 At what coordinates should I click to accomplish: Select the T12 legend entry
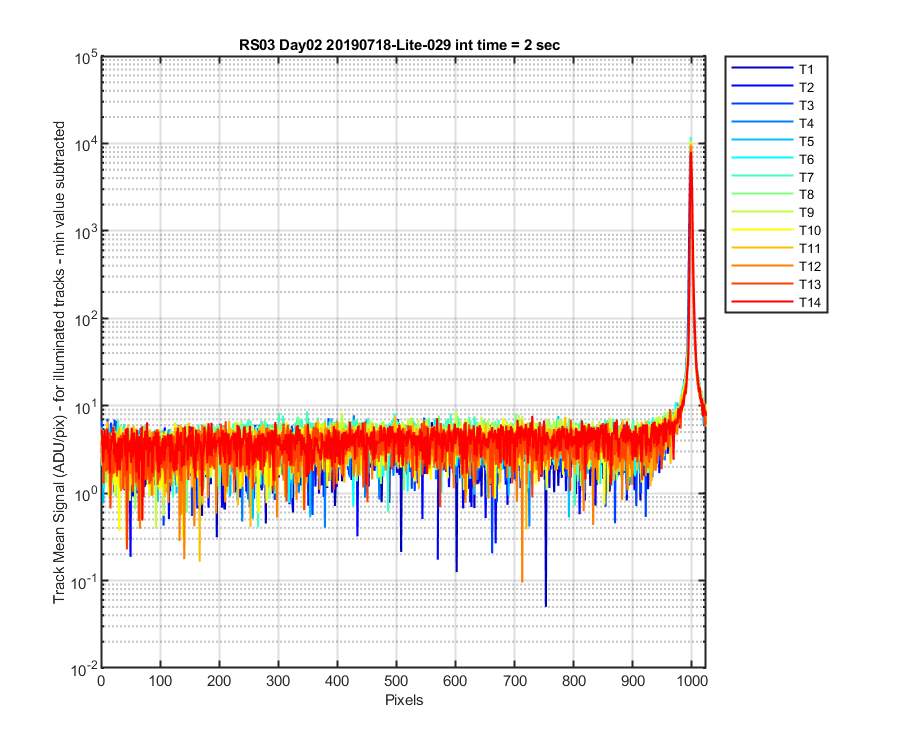coord(776,266)
